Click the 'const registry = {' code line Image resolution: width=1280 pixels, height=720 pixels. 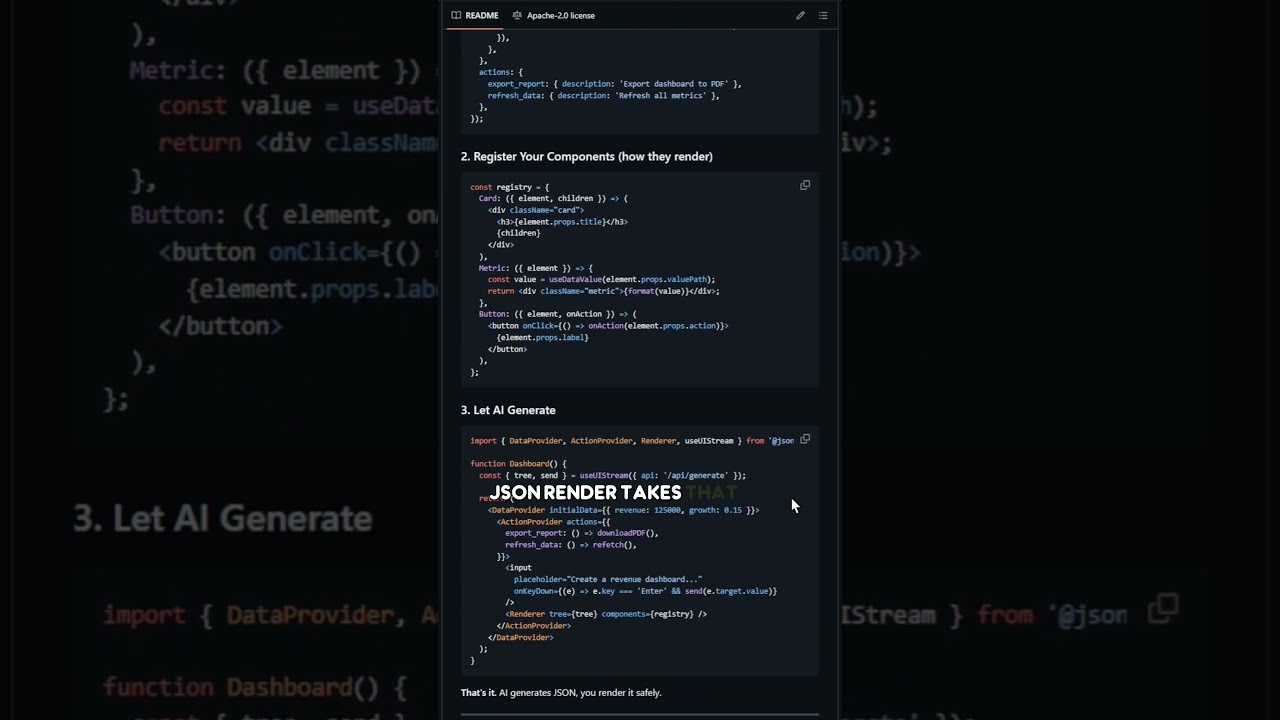(x=509, y=187)
